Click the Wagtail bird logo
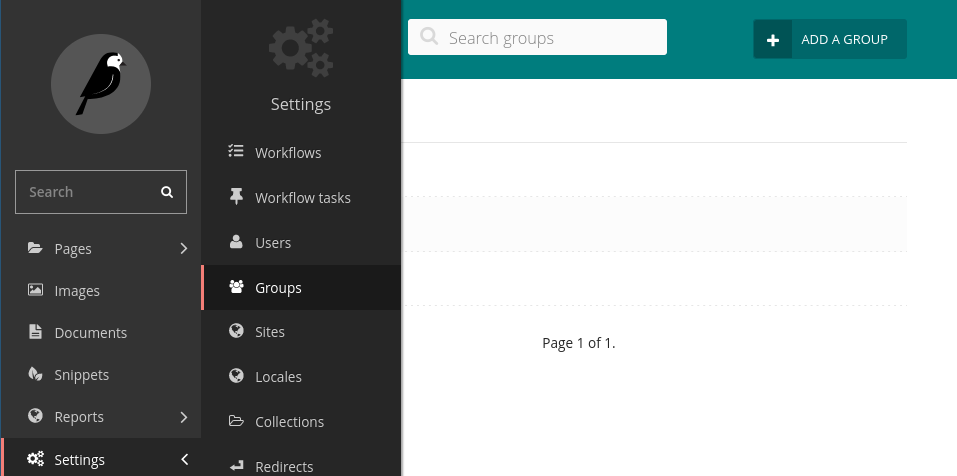The width and height of the screenshot is (957, 476). pos(101,84)
